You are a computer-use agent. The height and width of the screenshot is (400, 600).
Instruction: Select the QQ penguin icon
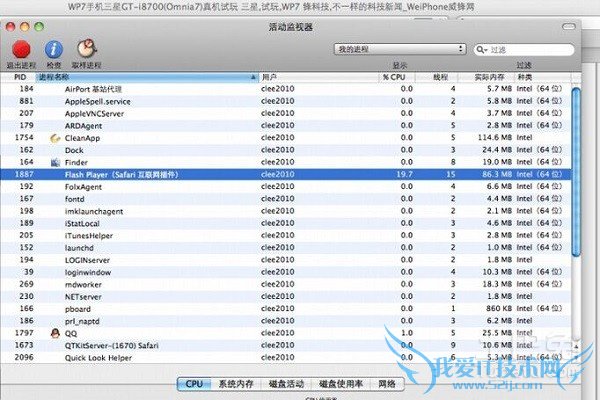(x=55, y=333)
